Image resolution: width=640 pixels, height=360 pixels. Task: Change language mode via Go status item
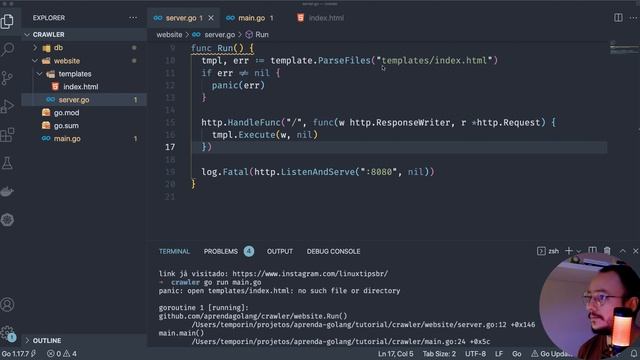click(x=517, y=354)
